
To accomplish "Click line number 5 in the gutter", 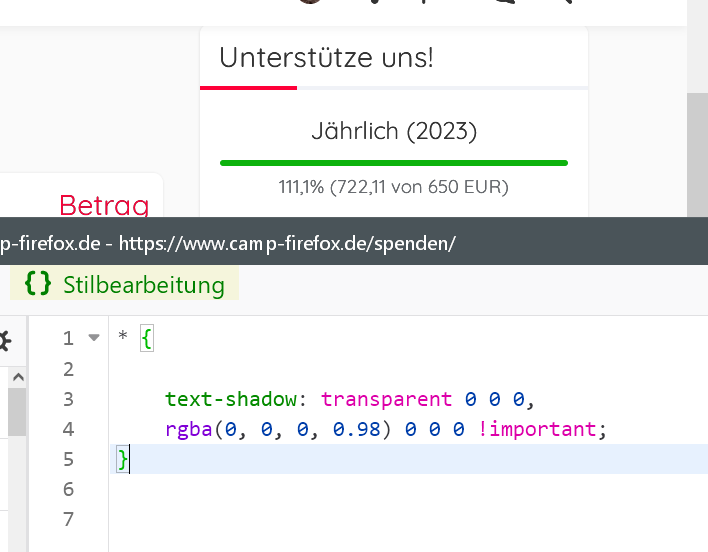I will click(68, 459).
